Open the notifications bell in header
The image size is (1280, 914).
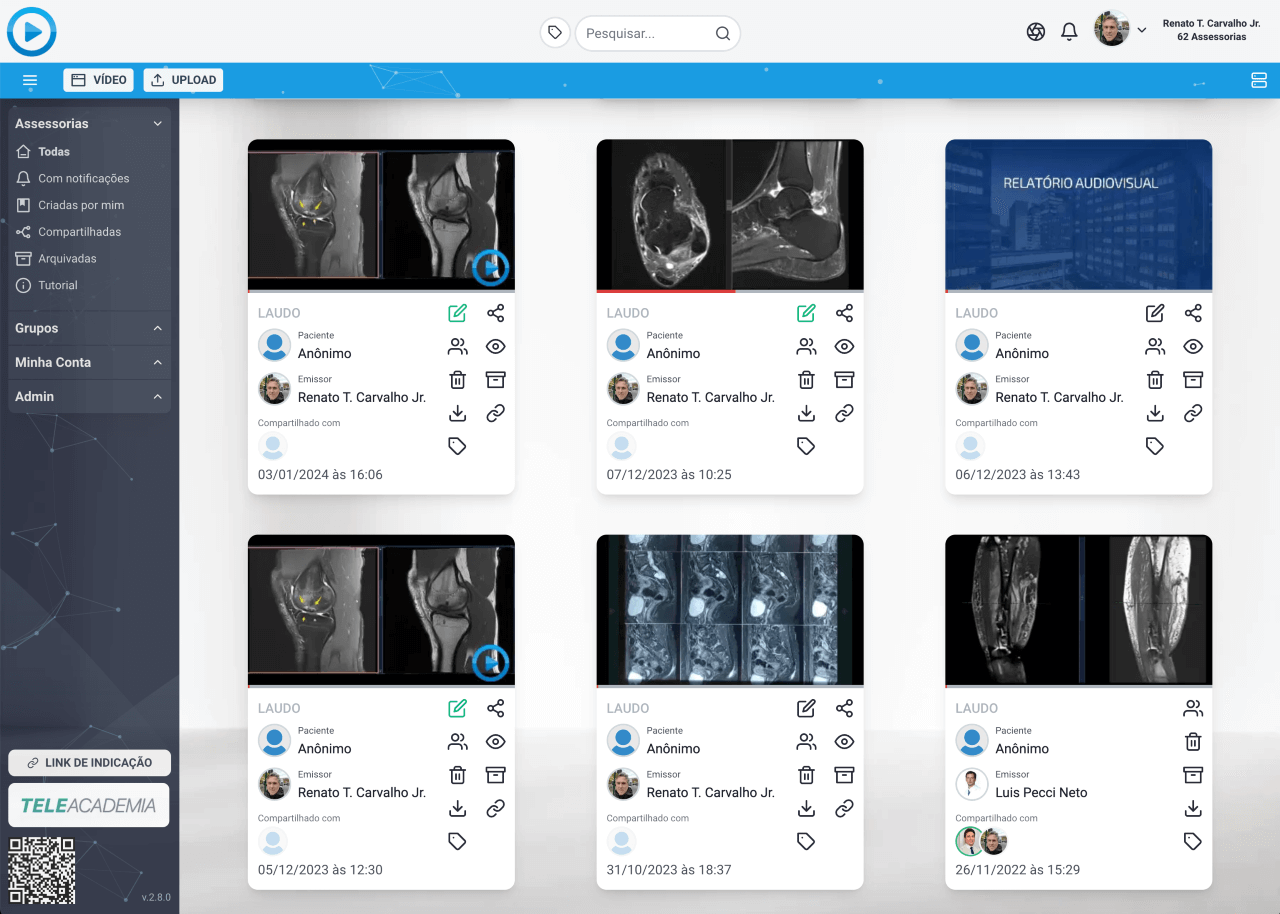tap(1069, 32)
